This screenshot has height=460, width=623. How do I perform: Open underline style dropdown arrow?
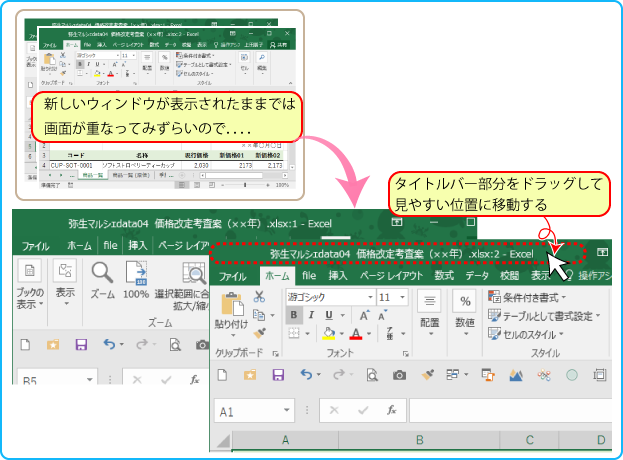click(342, 315)
